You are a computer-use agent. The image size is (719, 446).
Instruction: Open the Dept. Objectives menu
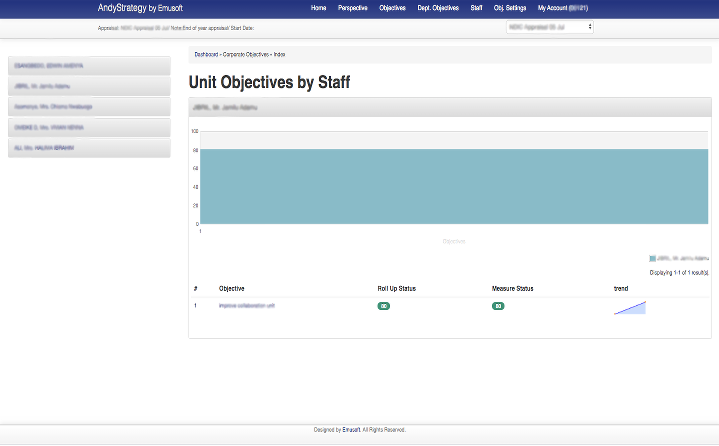coord(438,8)
